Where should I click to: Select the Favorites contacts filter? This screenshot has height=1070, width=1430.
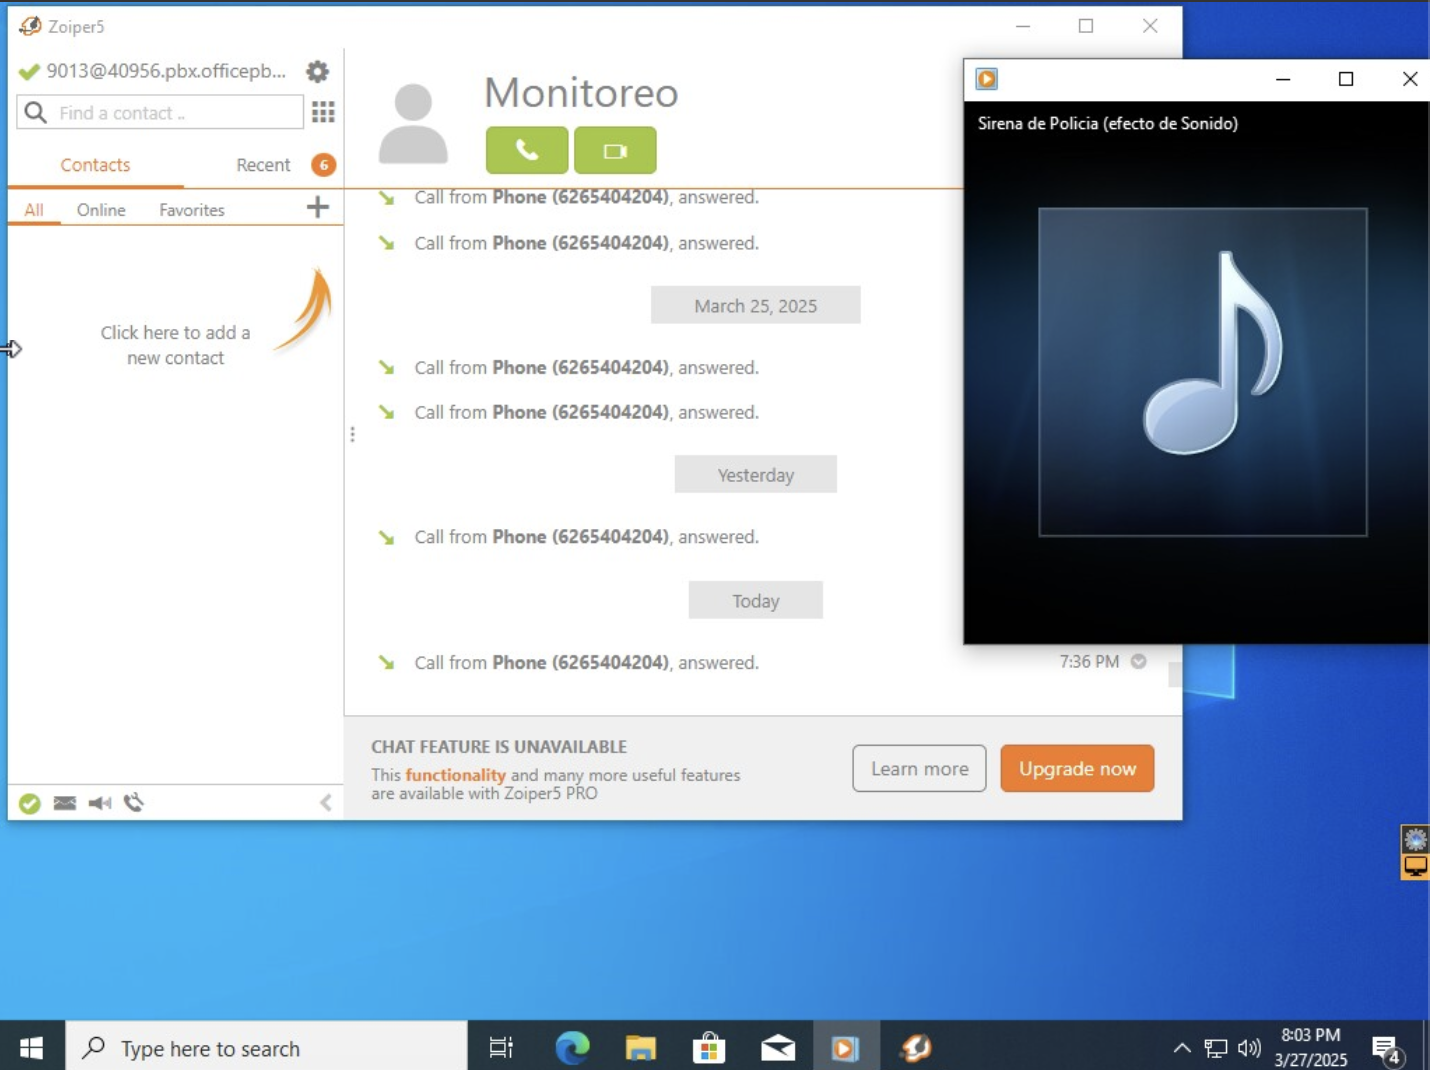pyautogui.click(x=192, y=210)
